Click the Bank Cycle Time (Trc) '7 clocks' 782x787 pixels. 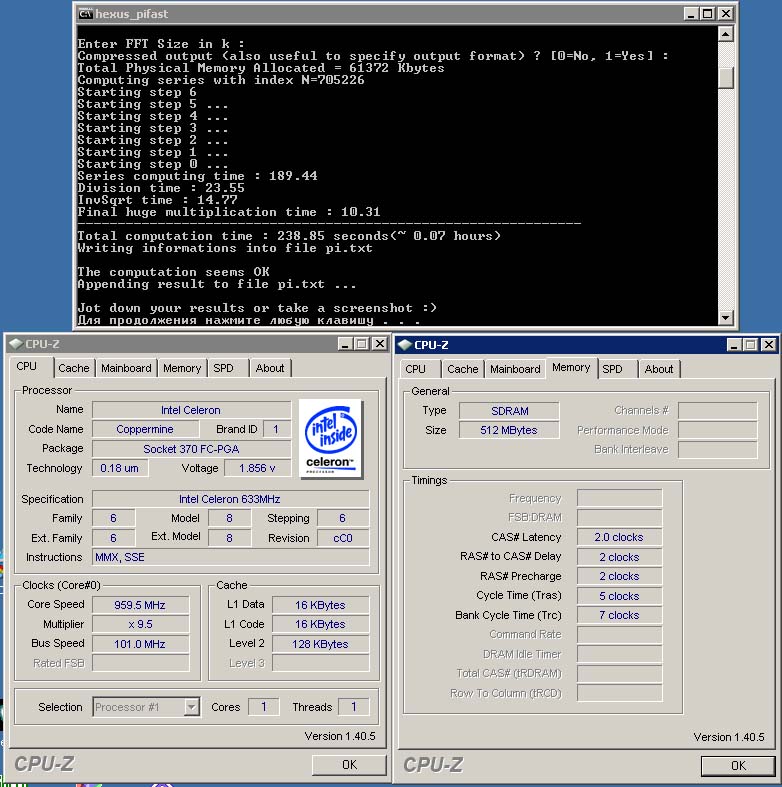click(x=619, y=615)
